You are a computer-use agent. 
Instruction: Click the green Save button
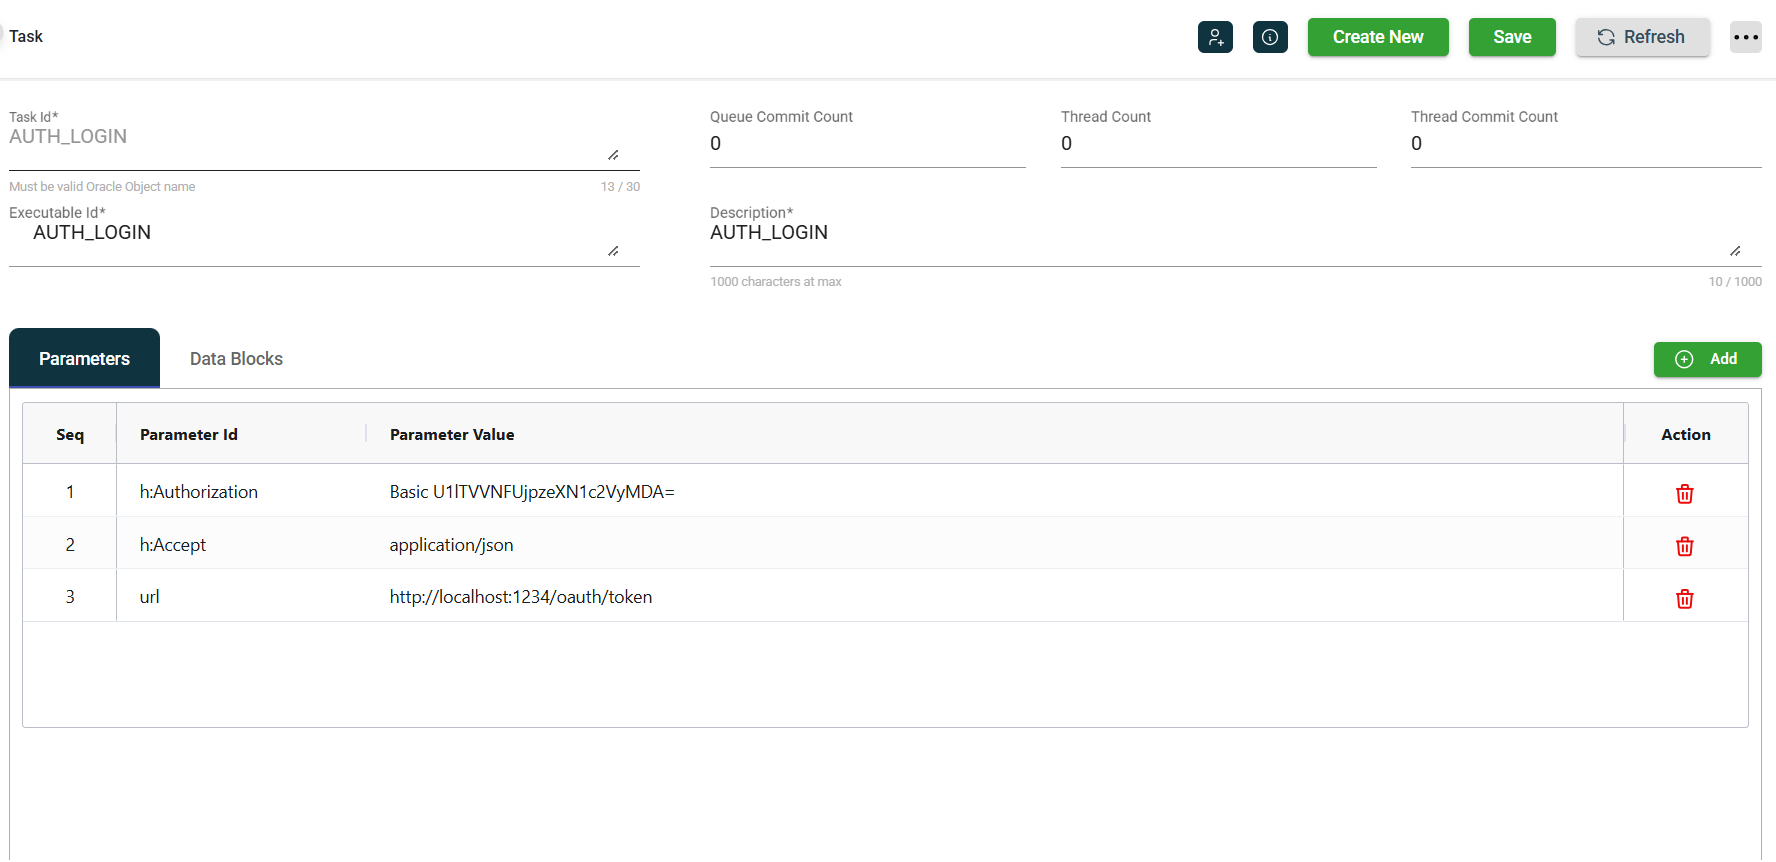pos(1511,37)
